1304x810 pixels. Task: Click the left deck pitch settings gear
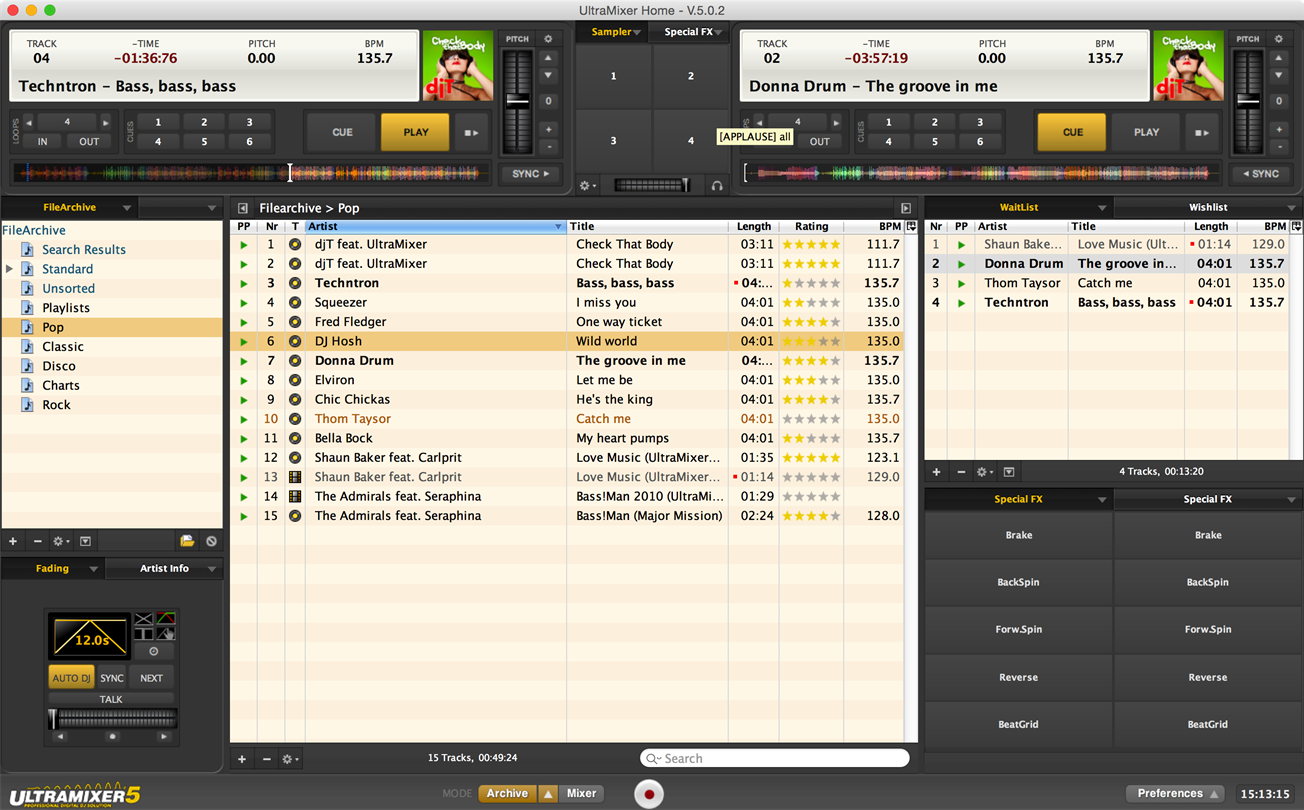(x=548, y=39)
